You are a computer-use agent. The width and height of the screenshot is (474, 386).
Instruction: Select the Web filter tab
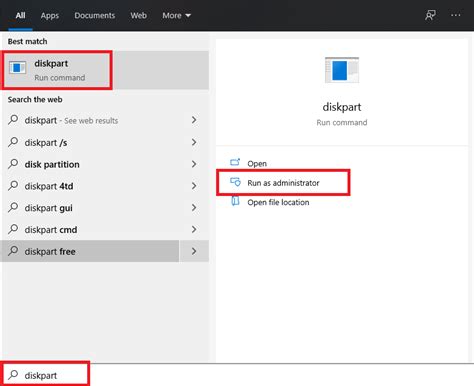138,15
